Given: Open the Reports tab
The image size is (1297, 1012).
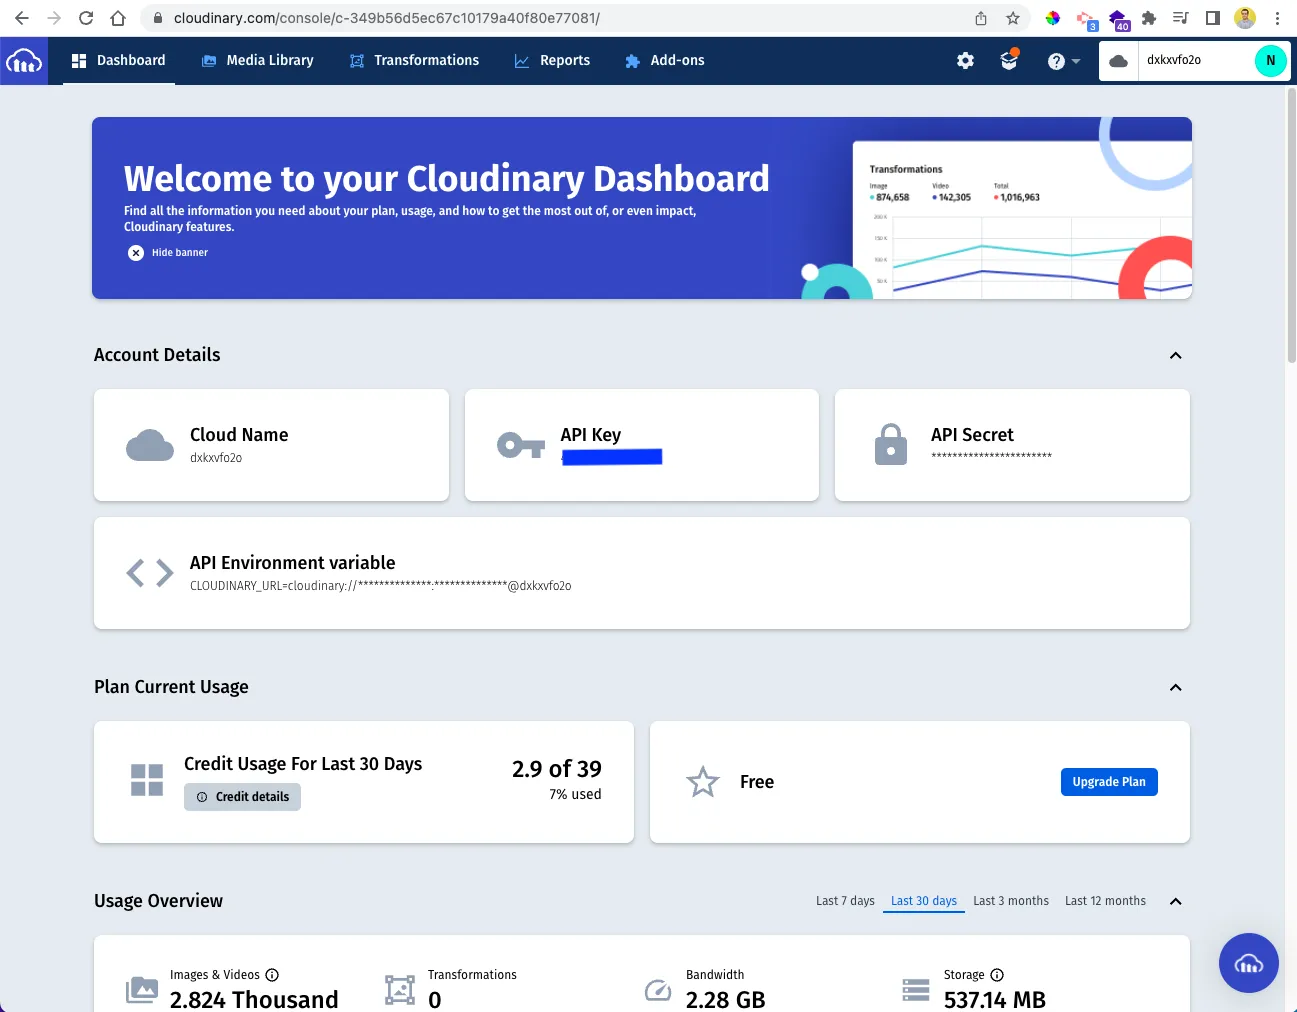Looking at the screenshot, I should tap(552, 61).
